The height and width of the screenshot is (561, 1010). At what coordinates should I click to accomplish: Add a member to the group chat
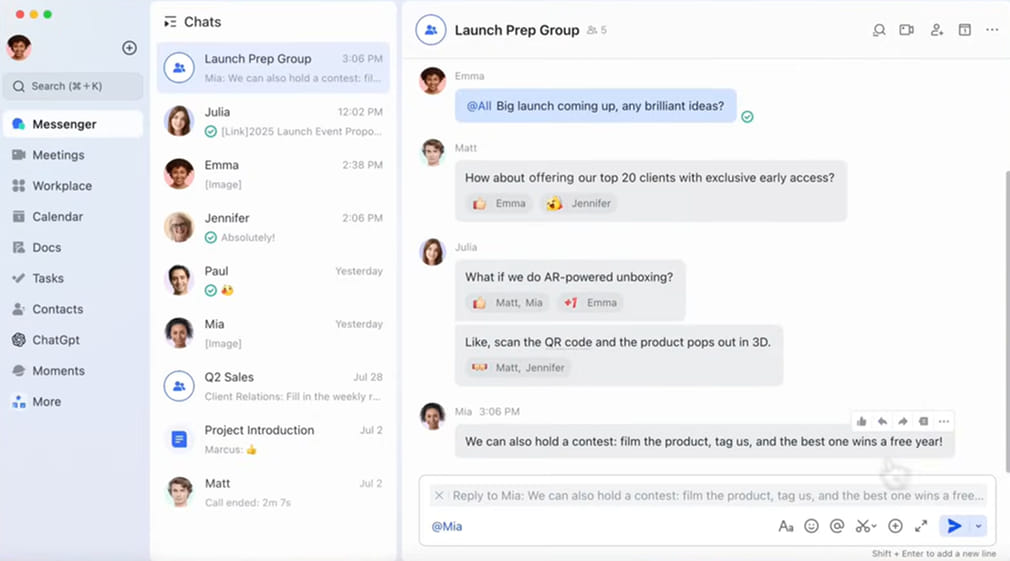pyautogui.click(x=936, y=30)
